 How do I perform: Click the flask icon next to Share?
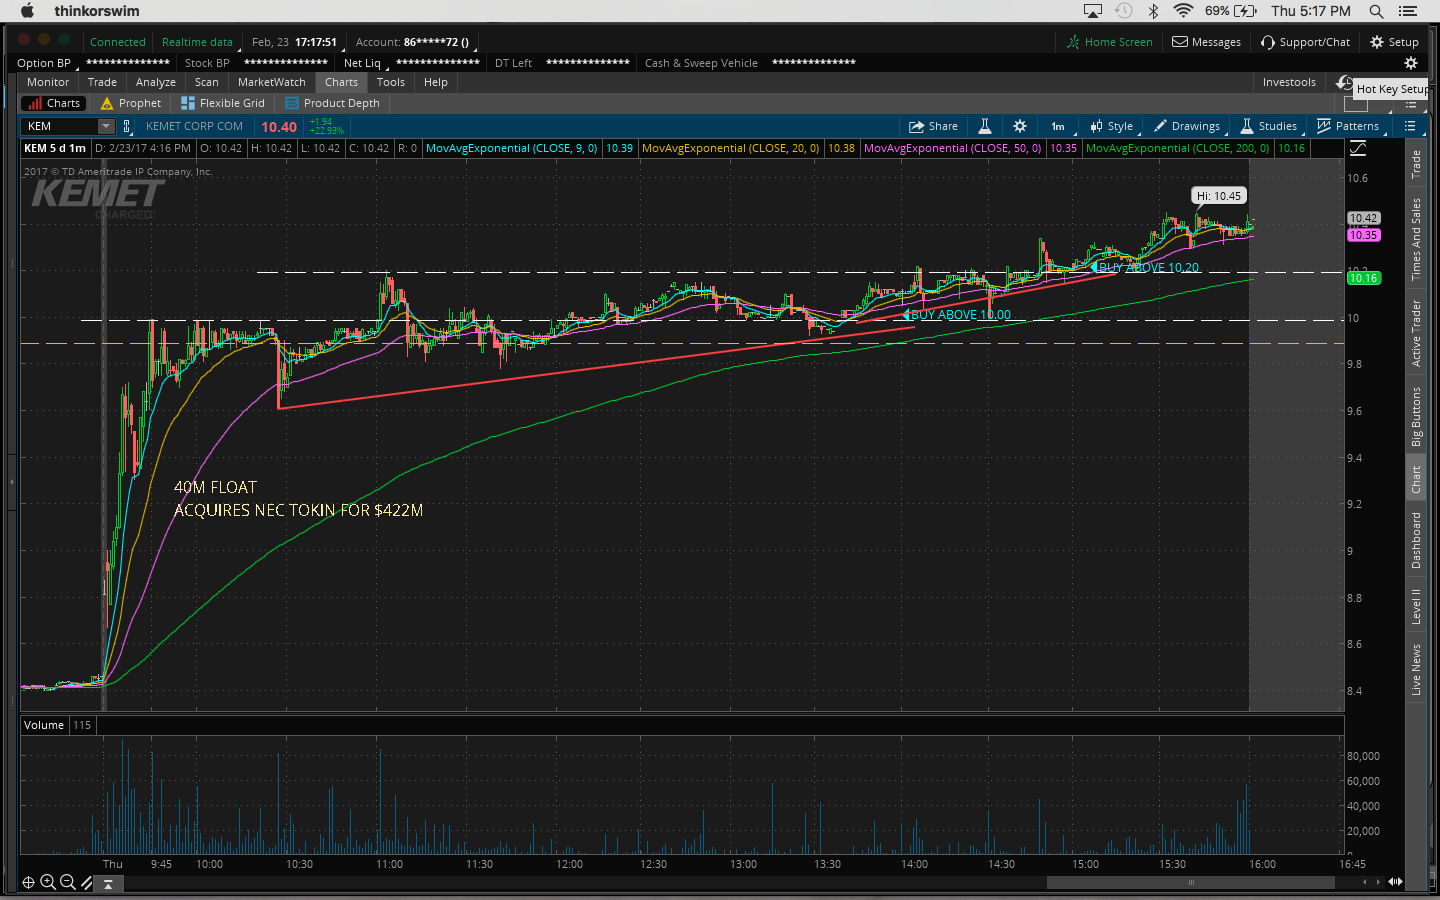pos(985,126)
